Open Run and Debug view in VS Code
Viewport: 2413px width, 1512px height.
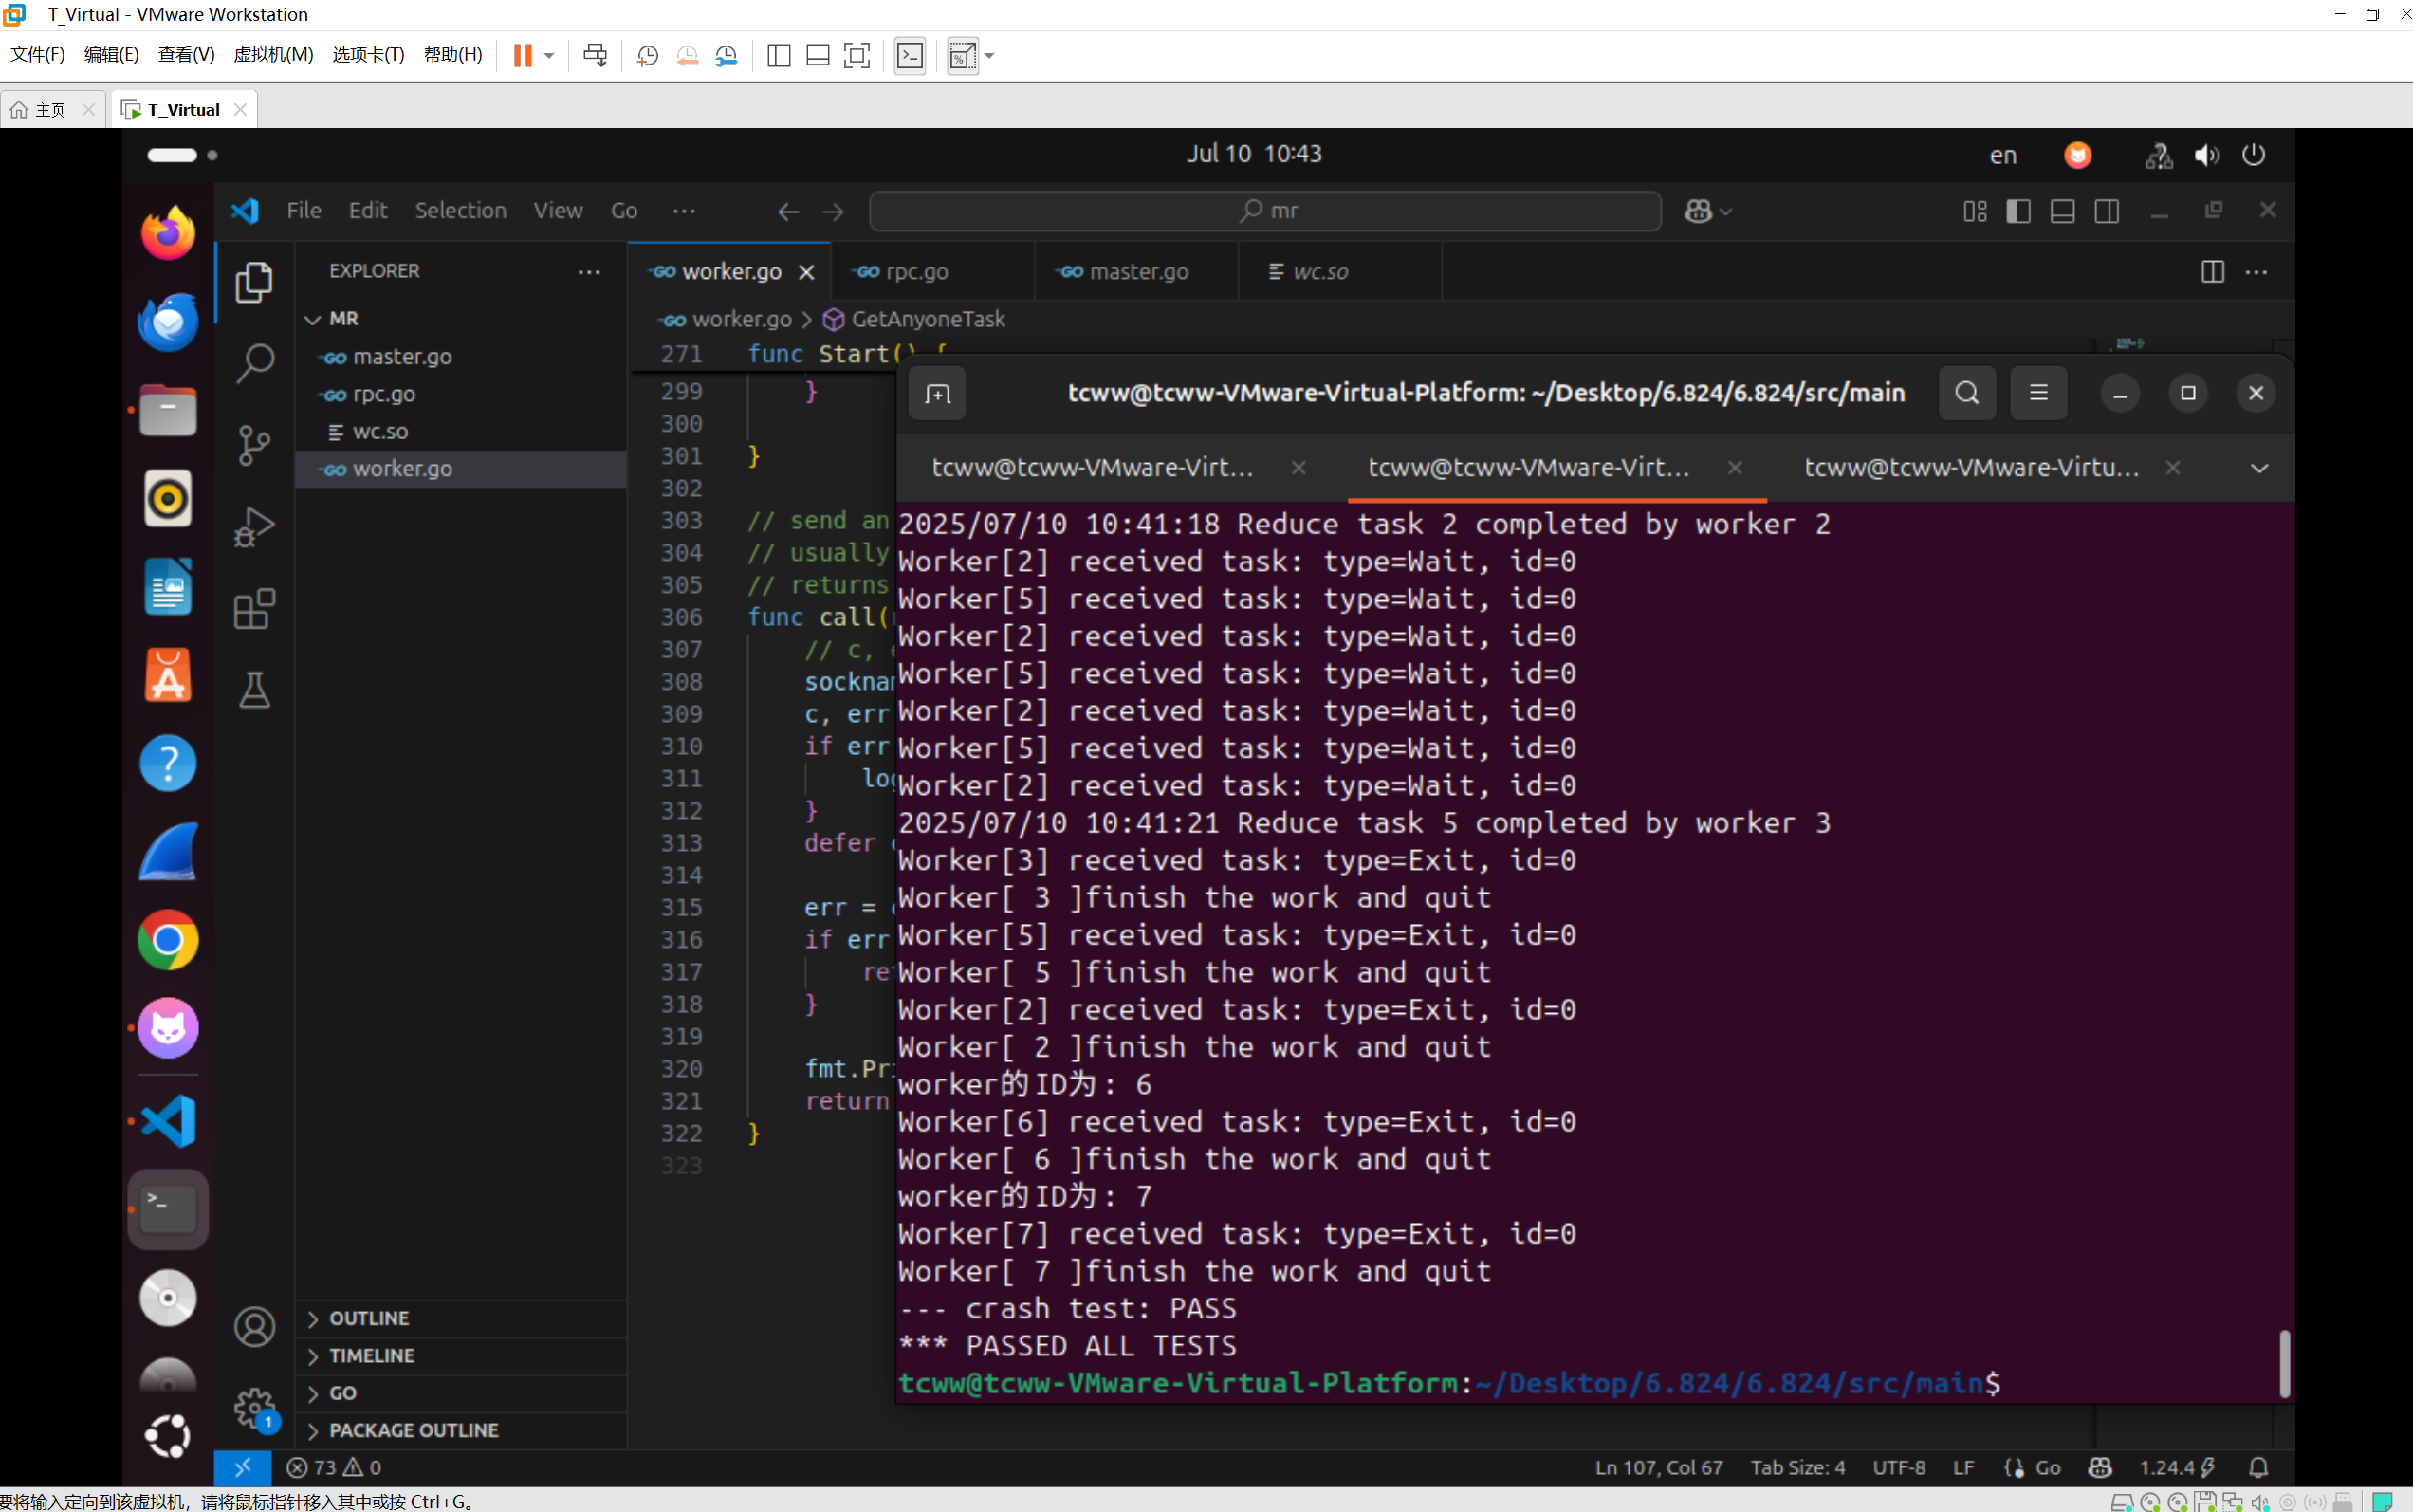tap(254, 527)
